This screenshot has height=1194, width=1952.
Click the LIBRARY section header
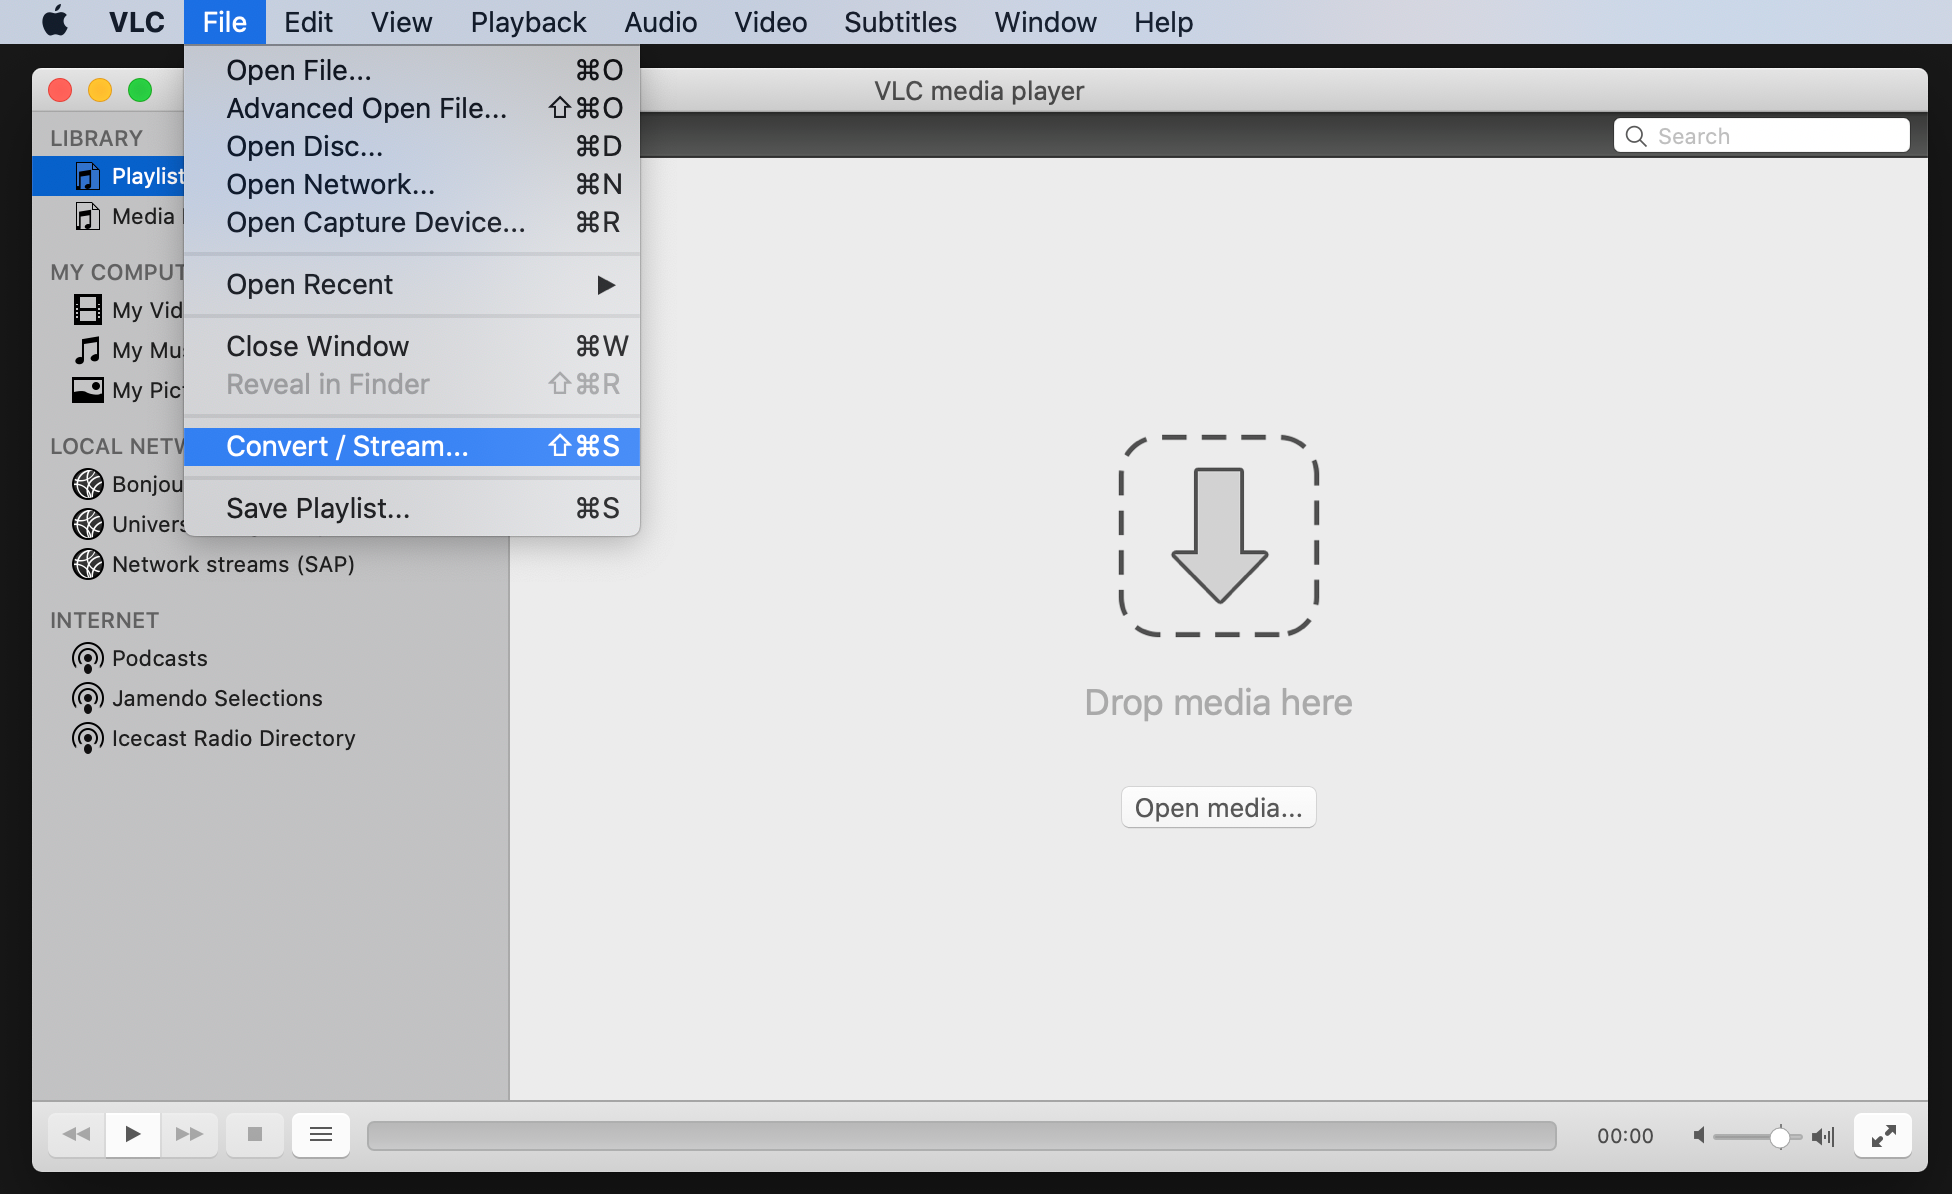click(96, 138)
